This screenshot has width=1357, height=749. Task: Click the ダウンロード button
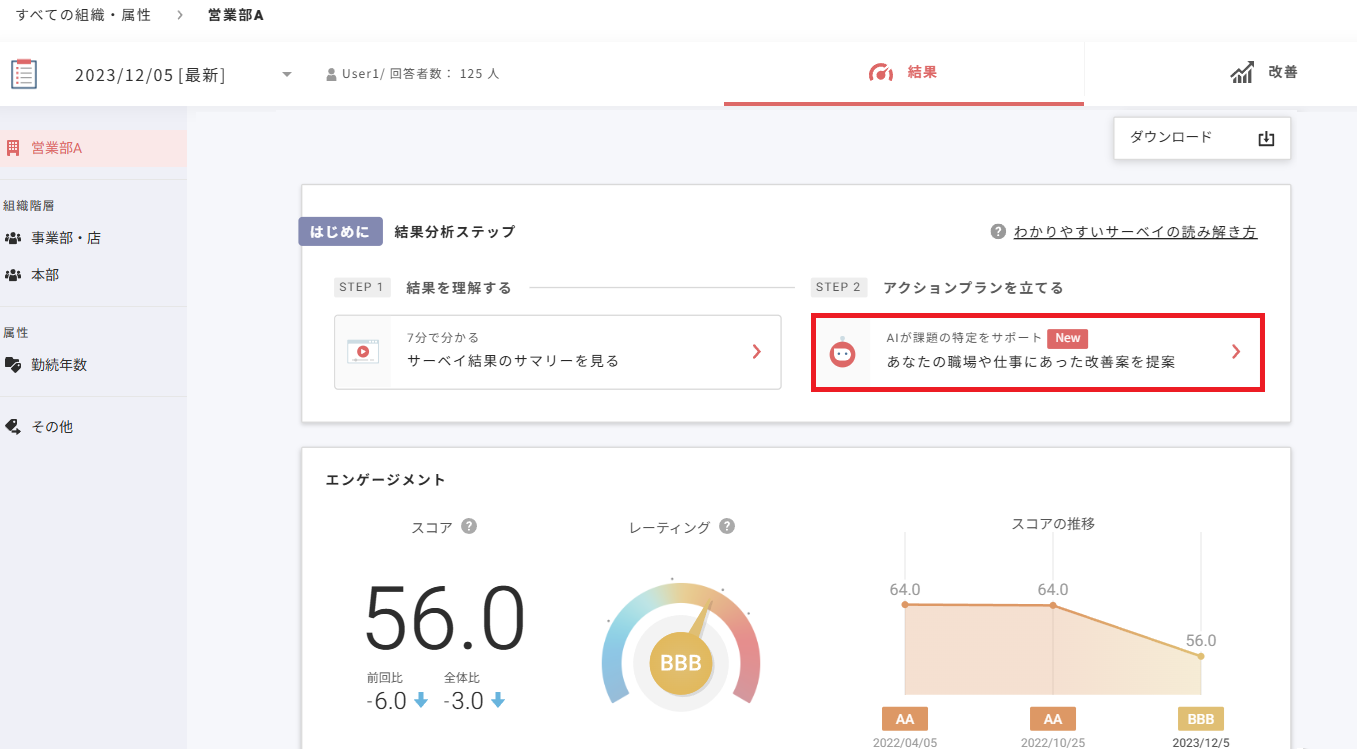[x=1201, y=137]
